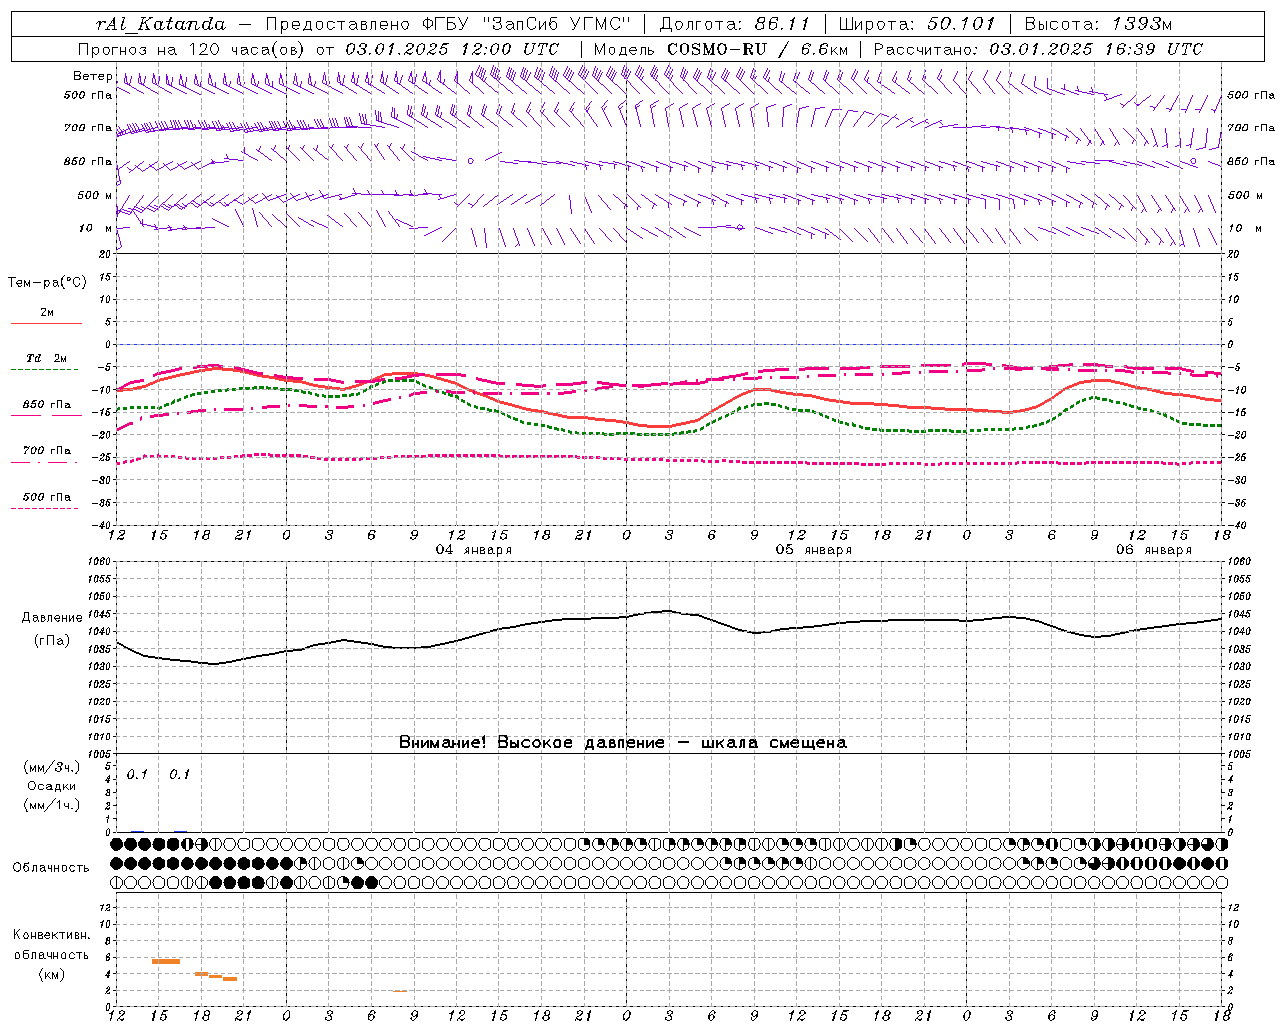
Task: Select the "Прогноз на 120 часа(ов)" forecast text
Action: (x=192, y=49)
